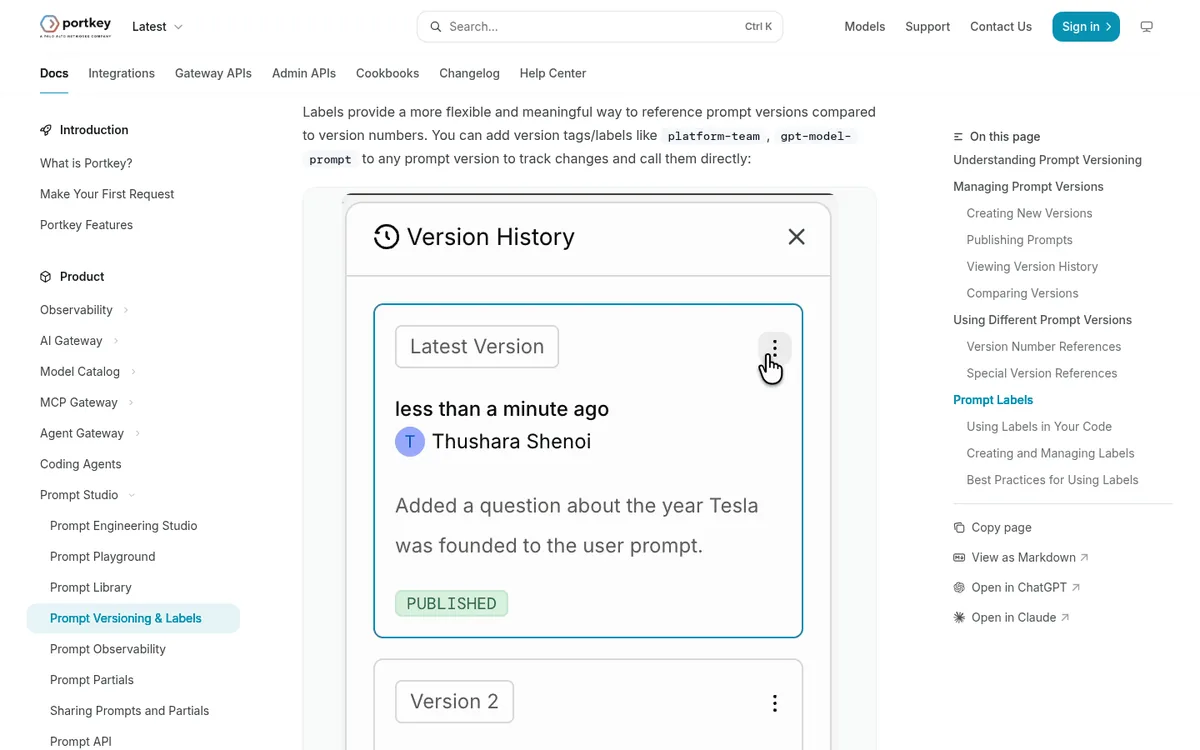Focus the Search input field
Viewport: 1200px width, 750px height.
[x=600, y=27]
